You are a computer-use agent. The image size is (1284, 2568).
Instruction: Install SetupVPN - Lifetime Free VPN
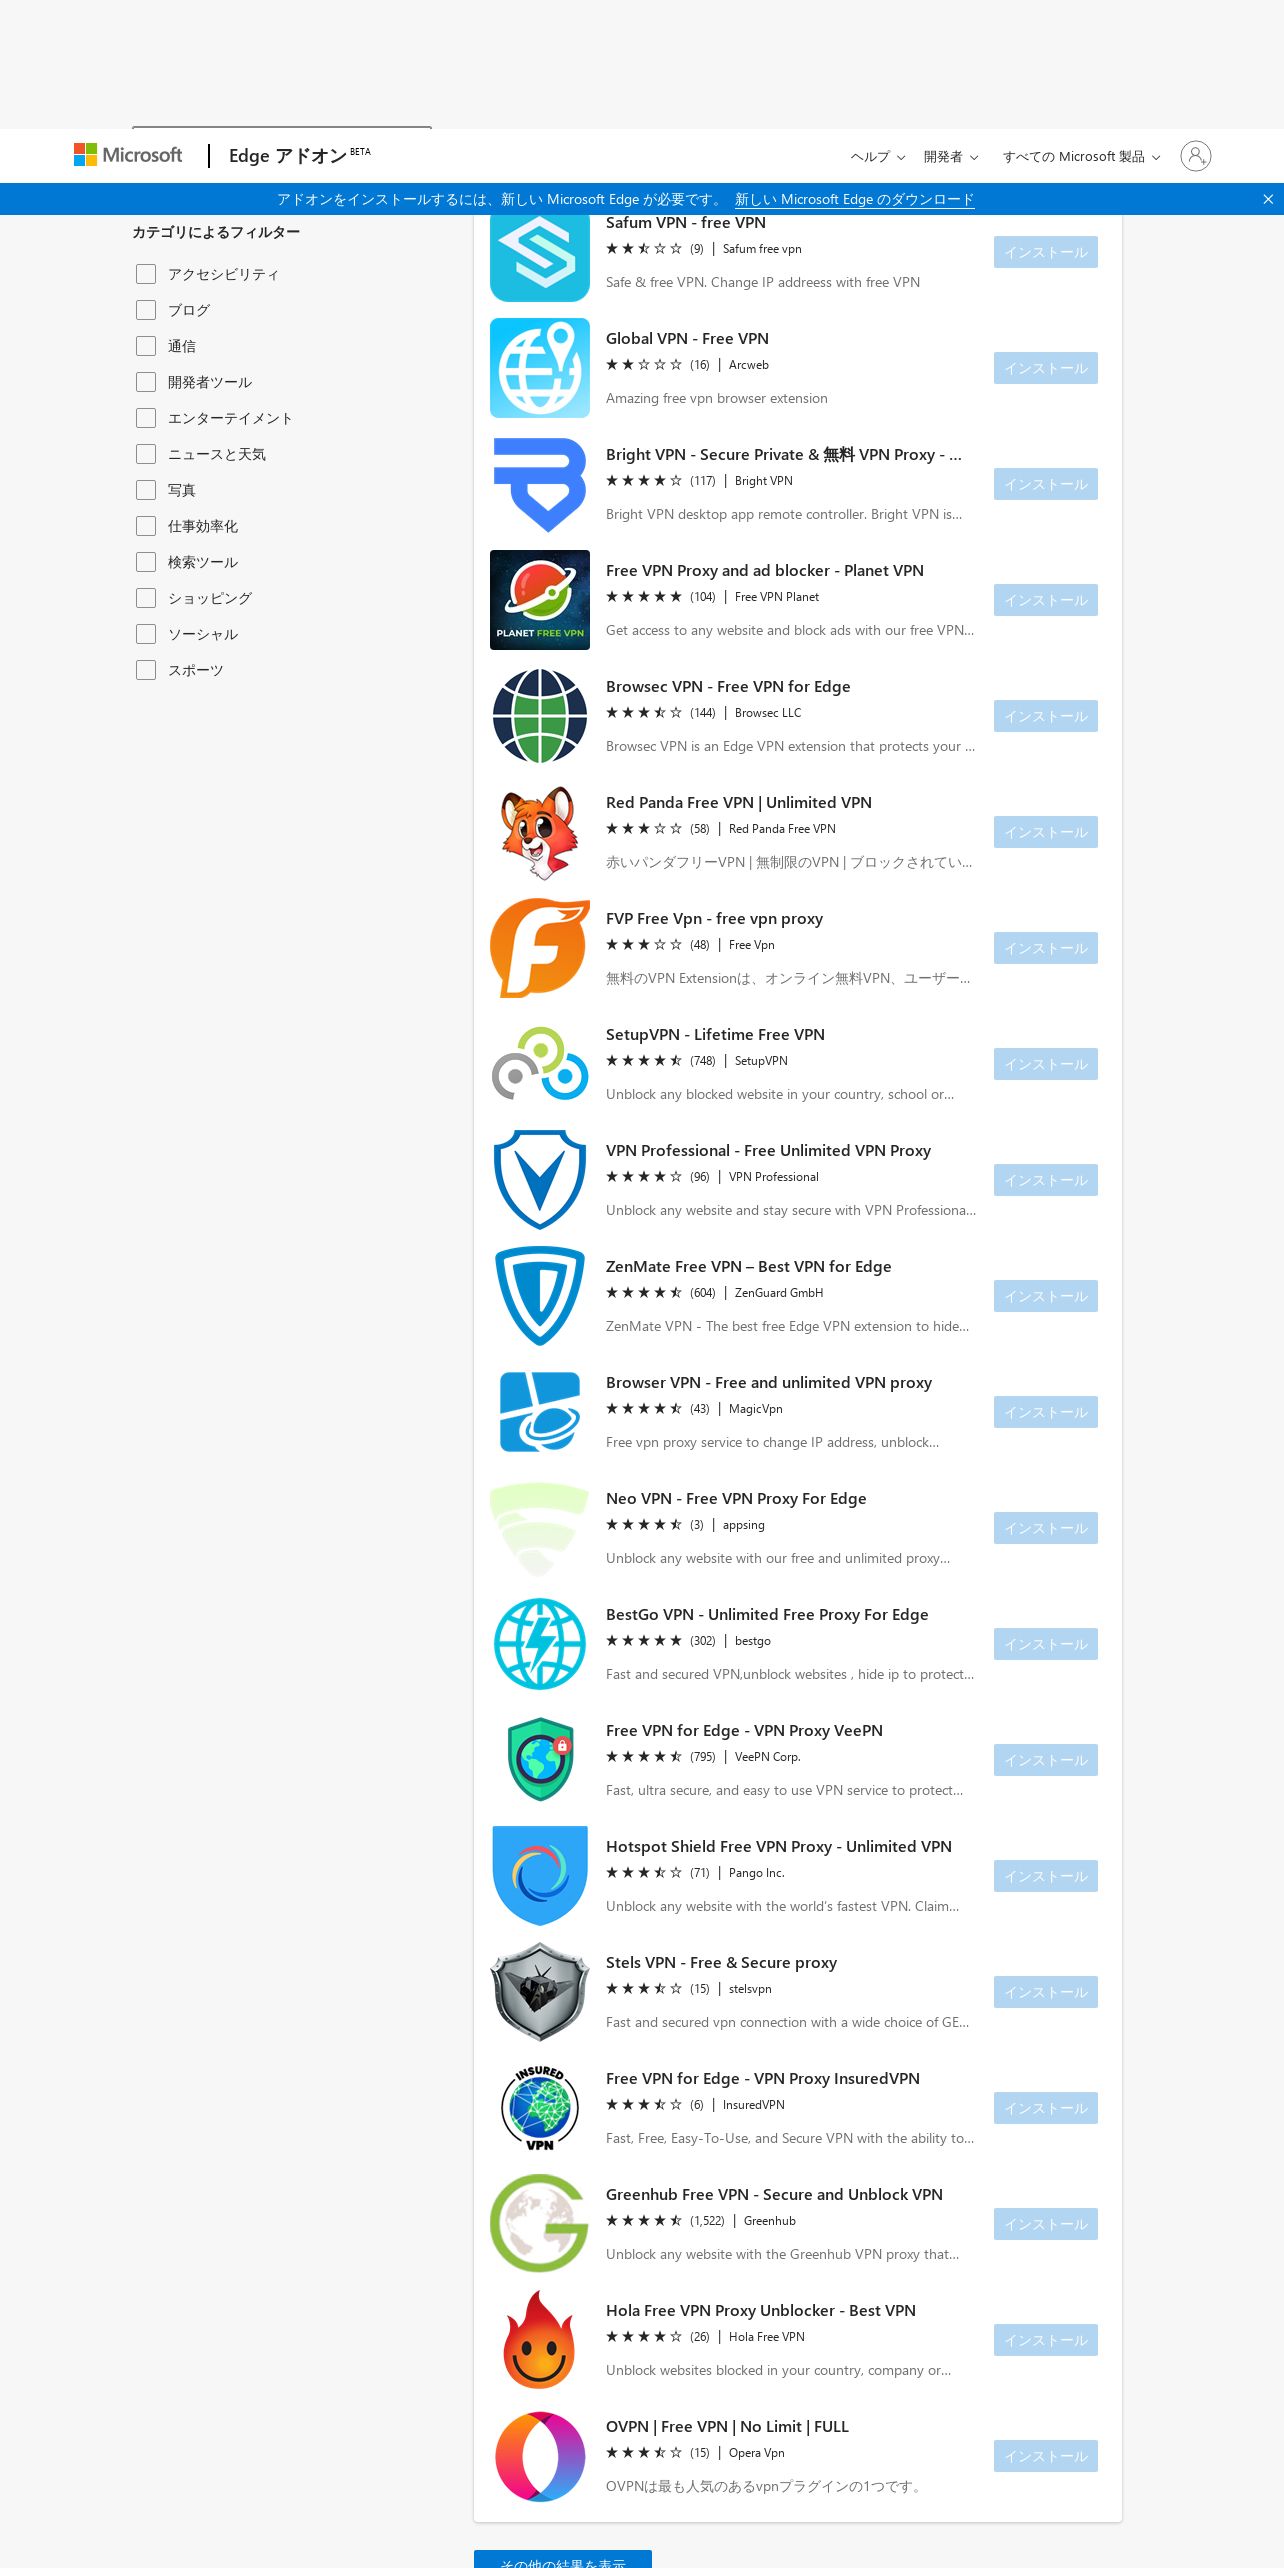pyautogui.click(x=1046, y=1064)
